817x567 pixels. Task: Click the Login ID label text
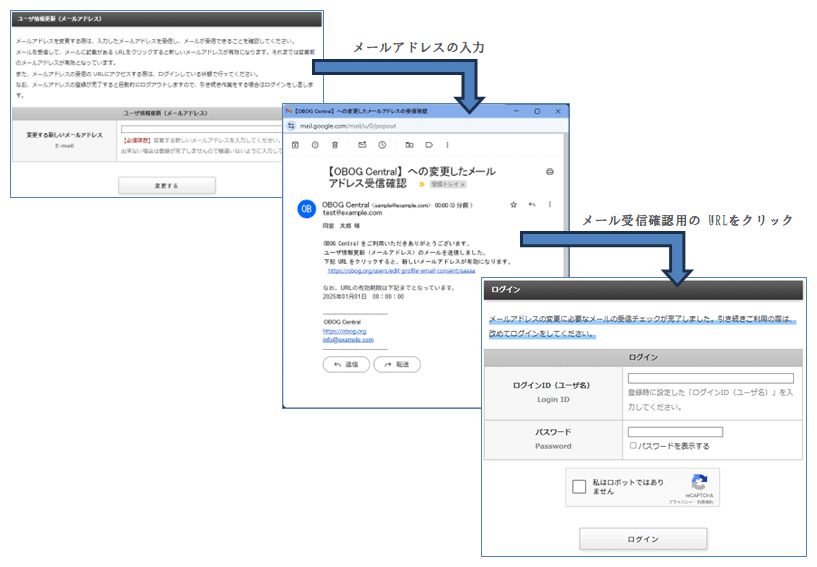(x=553, y=399)
